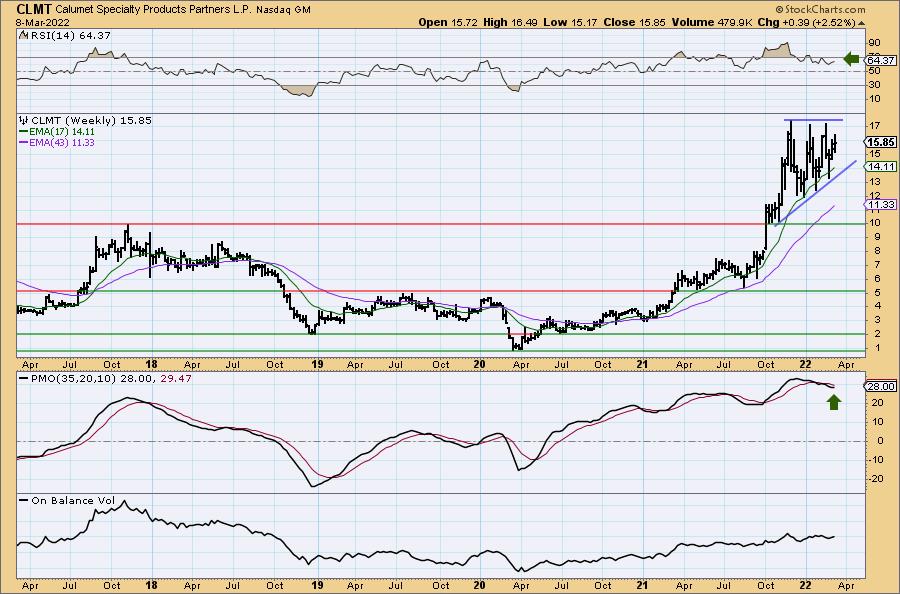Image resolution: width=900 pixels, height=594 pixels.
Task: Click the black PMO legend line swatch
Action: click(24, 379)
